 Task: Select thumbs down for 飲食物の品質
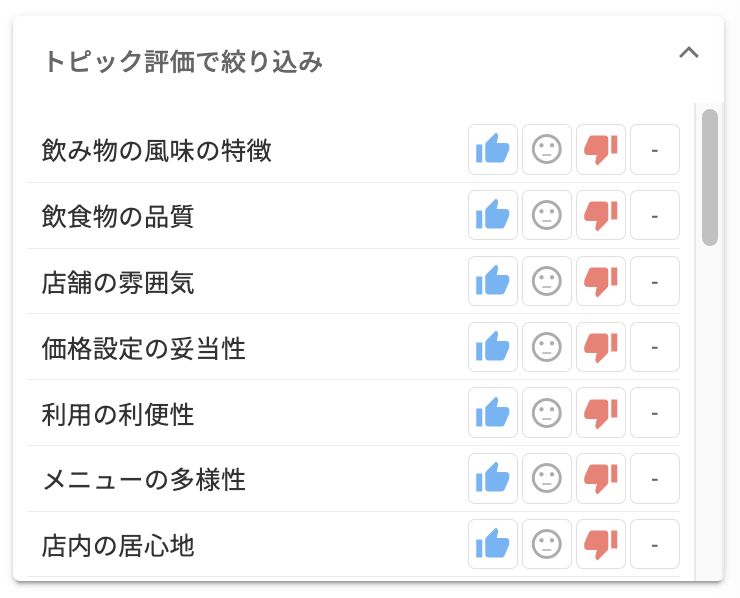[x=601, y=215]
